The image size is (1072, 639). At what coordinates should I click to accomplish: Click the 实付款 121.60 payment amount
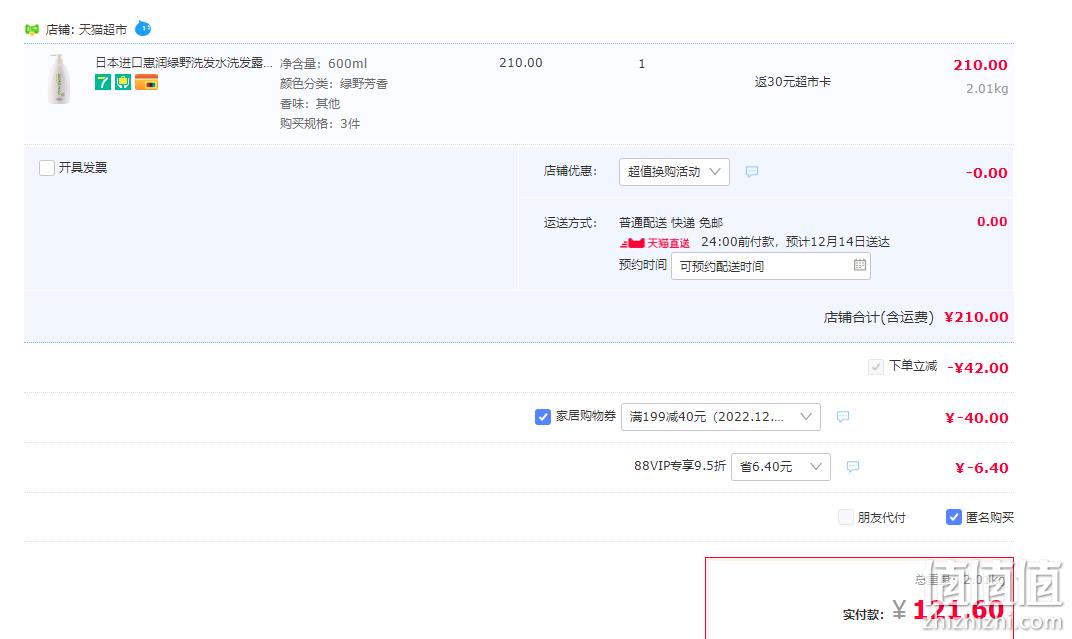(x=958, y=610)
